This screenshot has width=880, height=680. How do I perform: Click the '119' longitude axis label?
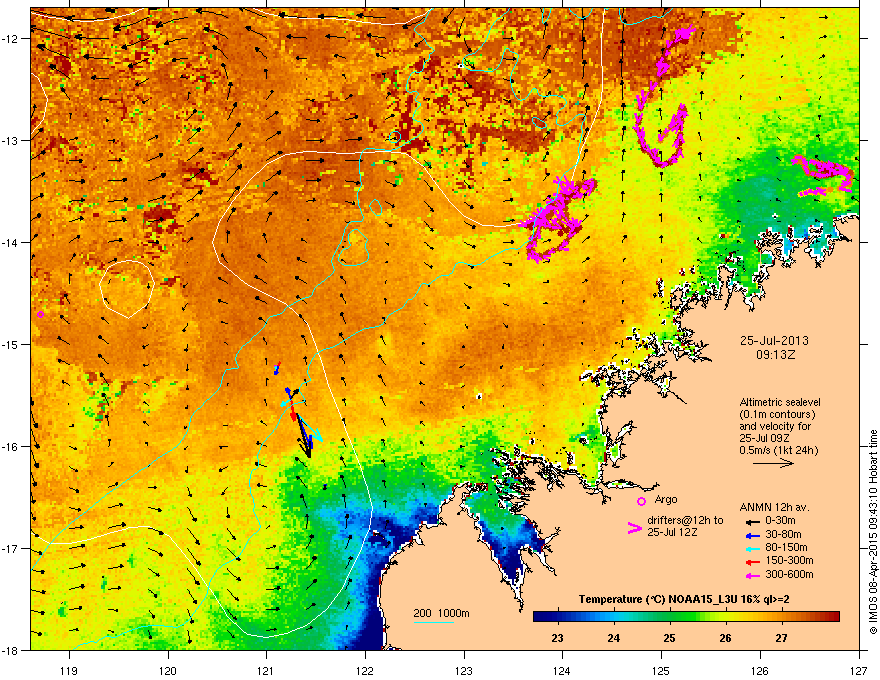69,670
